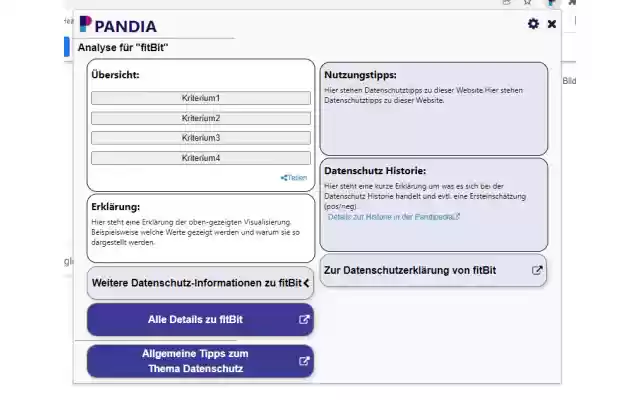Select the Kriterium3 bar
Viewport: 640px width, 400px height.
pos(201,138)
